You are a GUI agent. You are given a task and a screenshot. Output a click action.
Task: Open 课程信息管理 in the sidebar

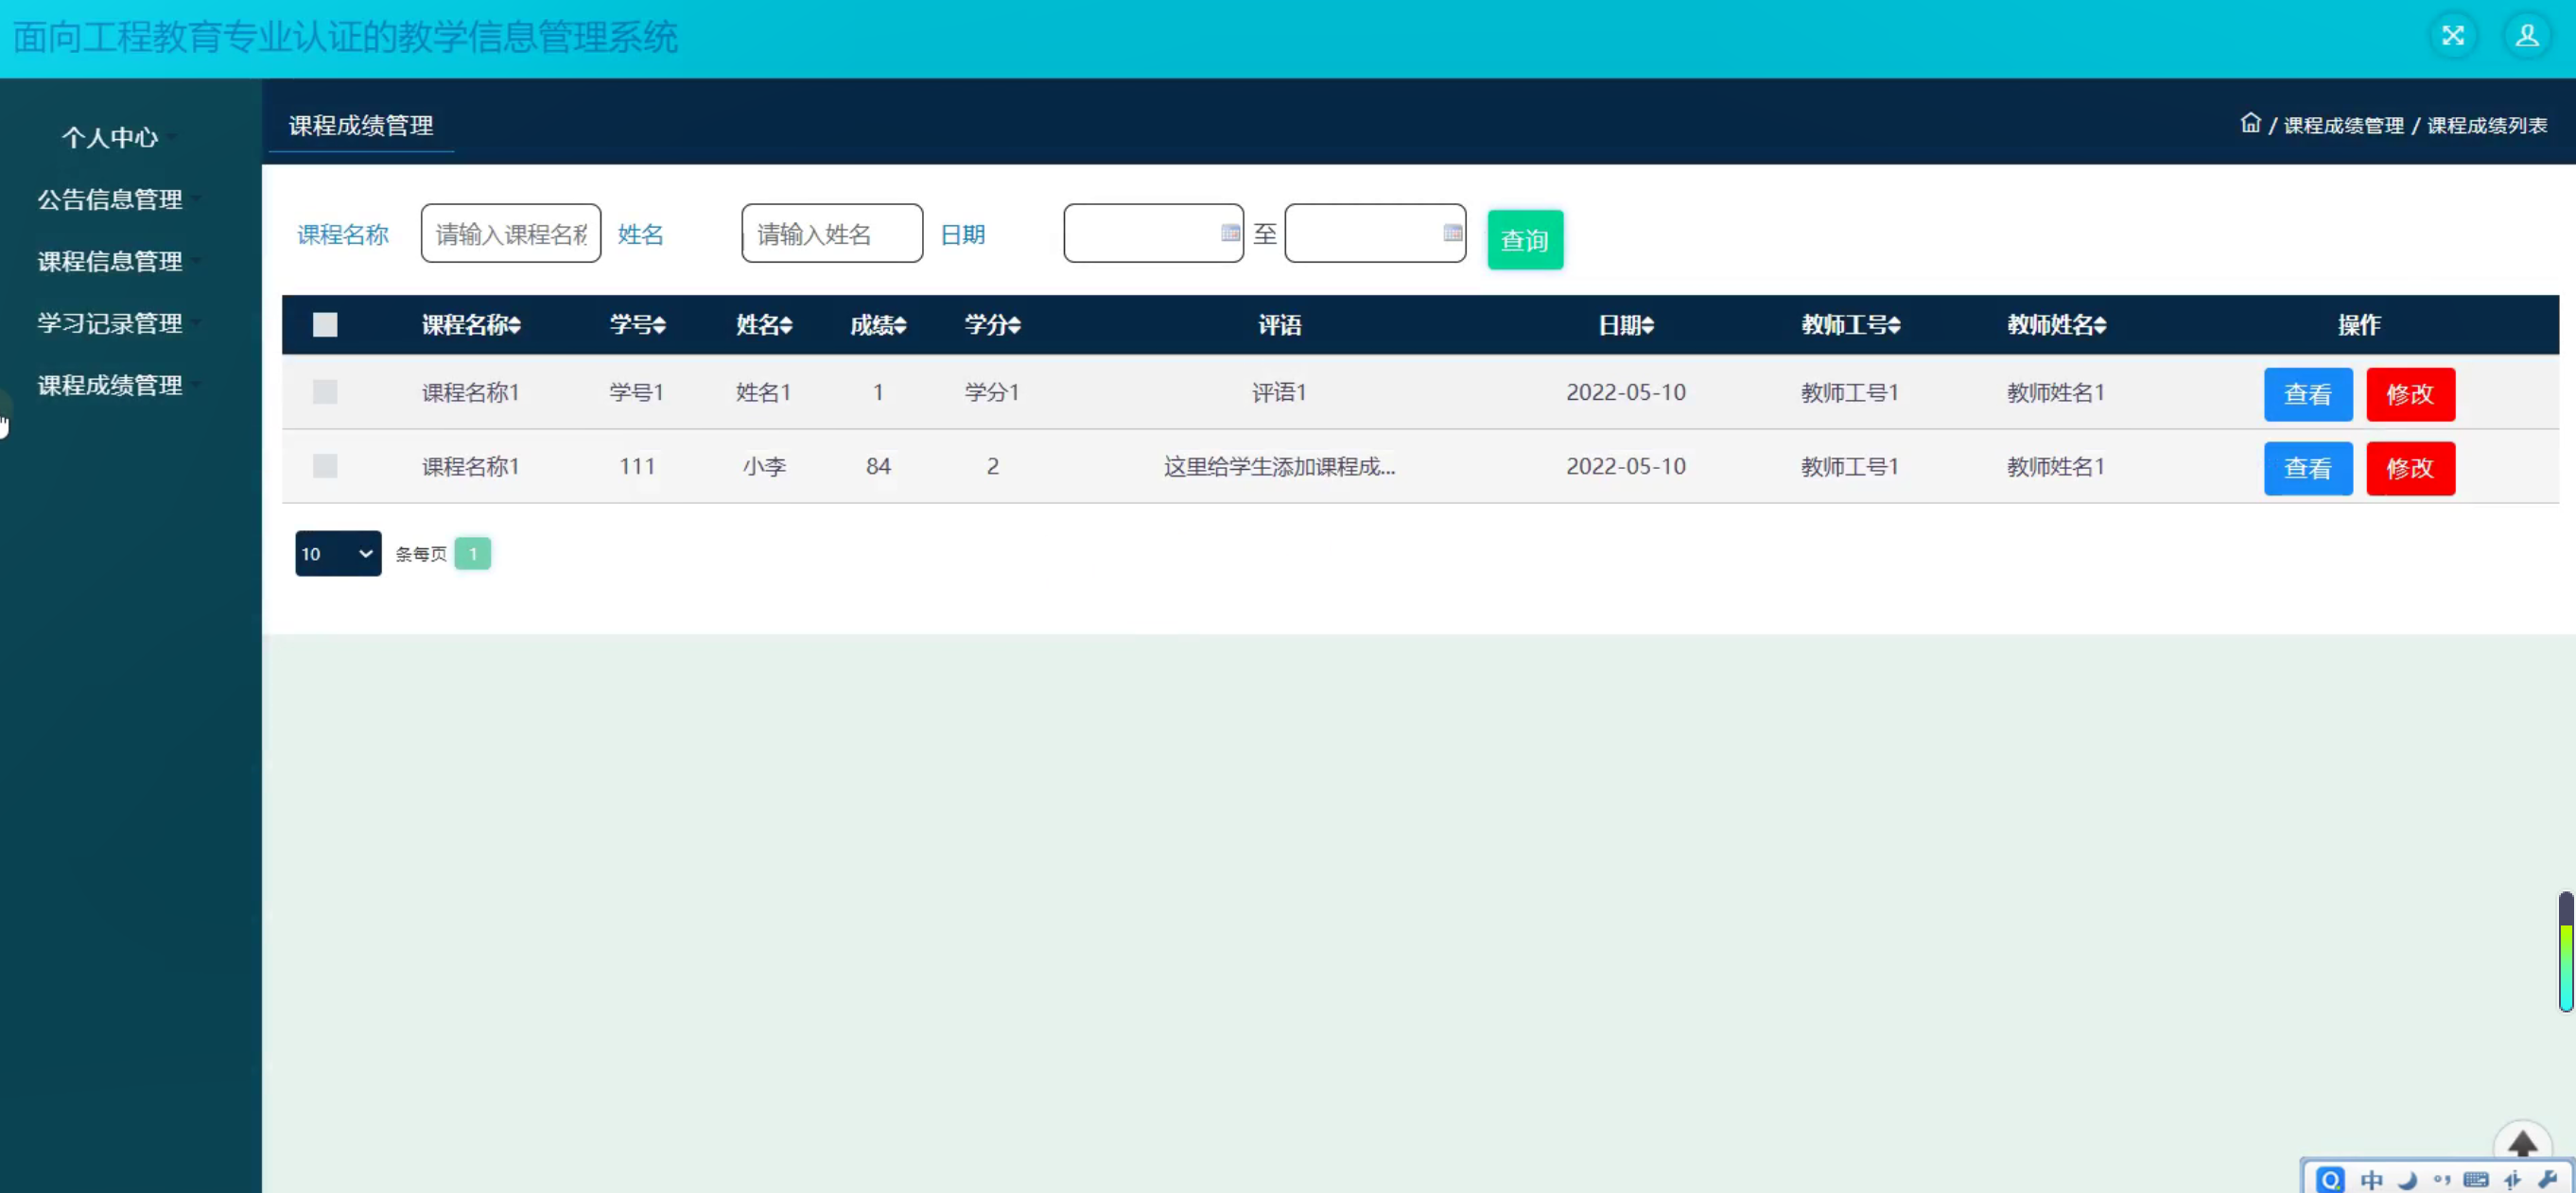click(x=110, y=261)
